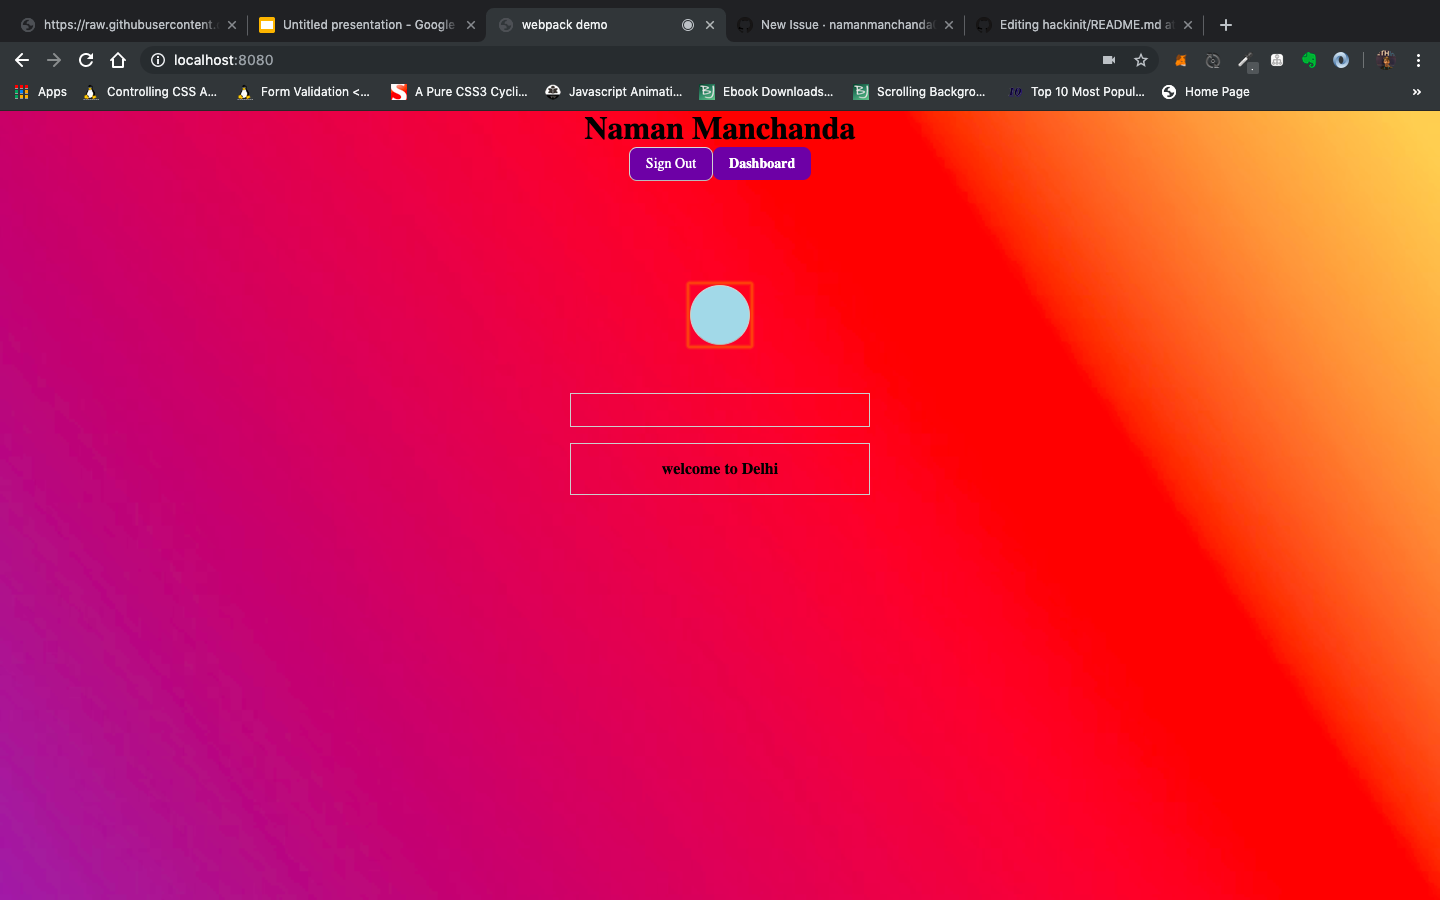Open the Controlling CSS A... bookmark
This screenshot has width=1440, height=900.
point(150,92)
